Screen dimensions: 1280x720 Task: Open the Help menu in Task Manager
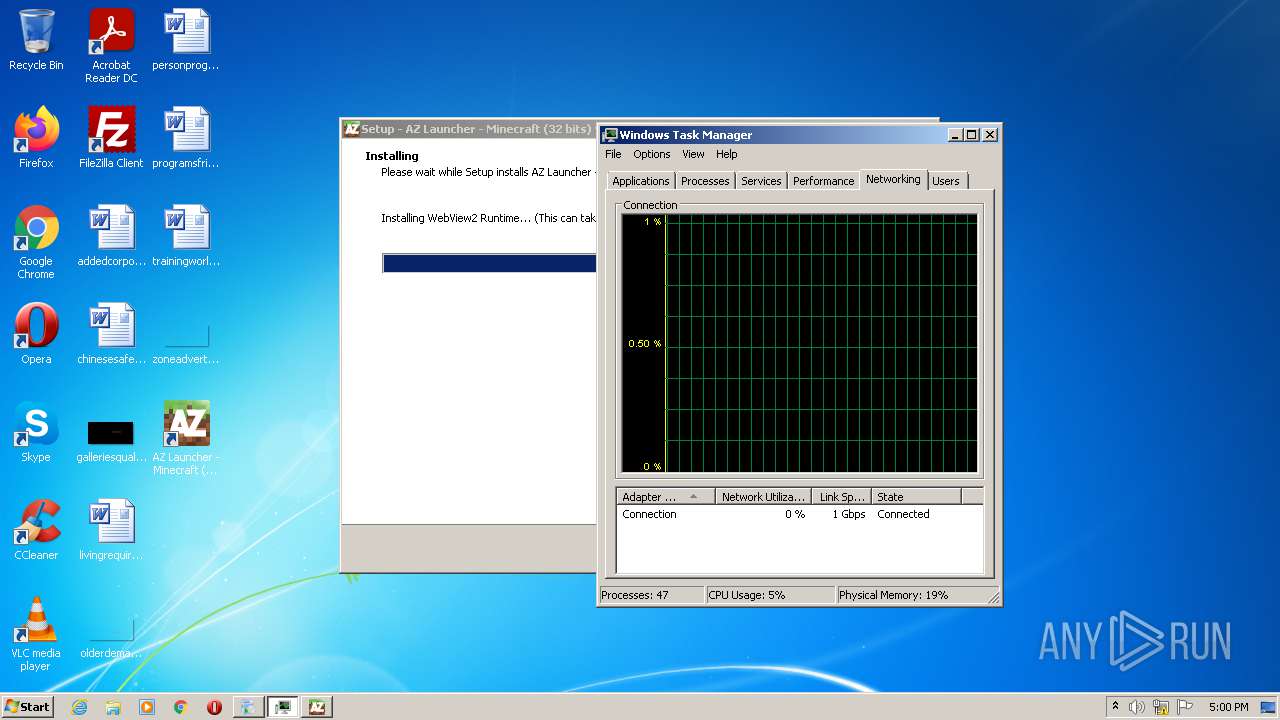click(x=727, y=154)
